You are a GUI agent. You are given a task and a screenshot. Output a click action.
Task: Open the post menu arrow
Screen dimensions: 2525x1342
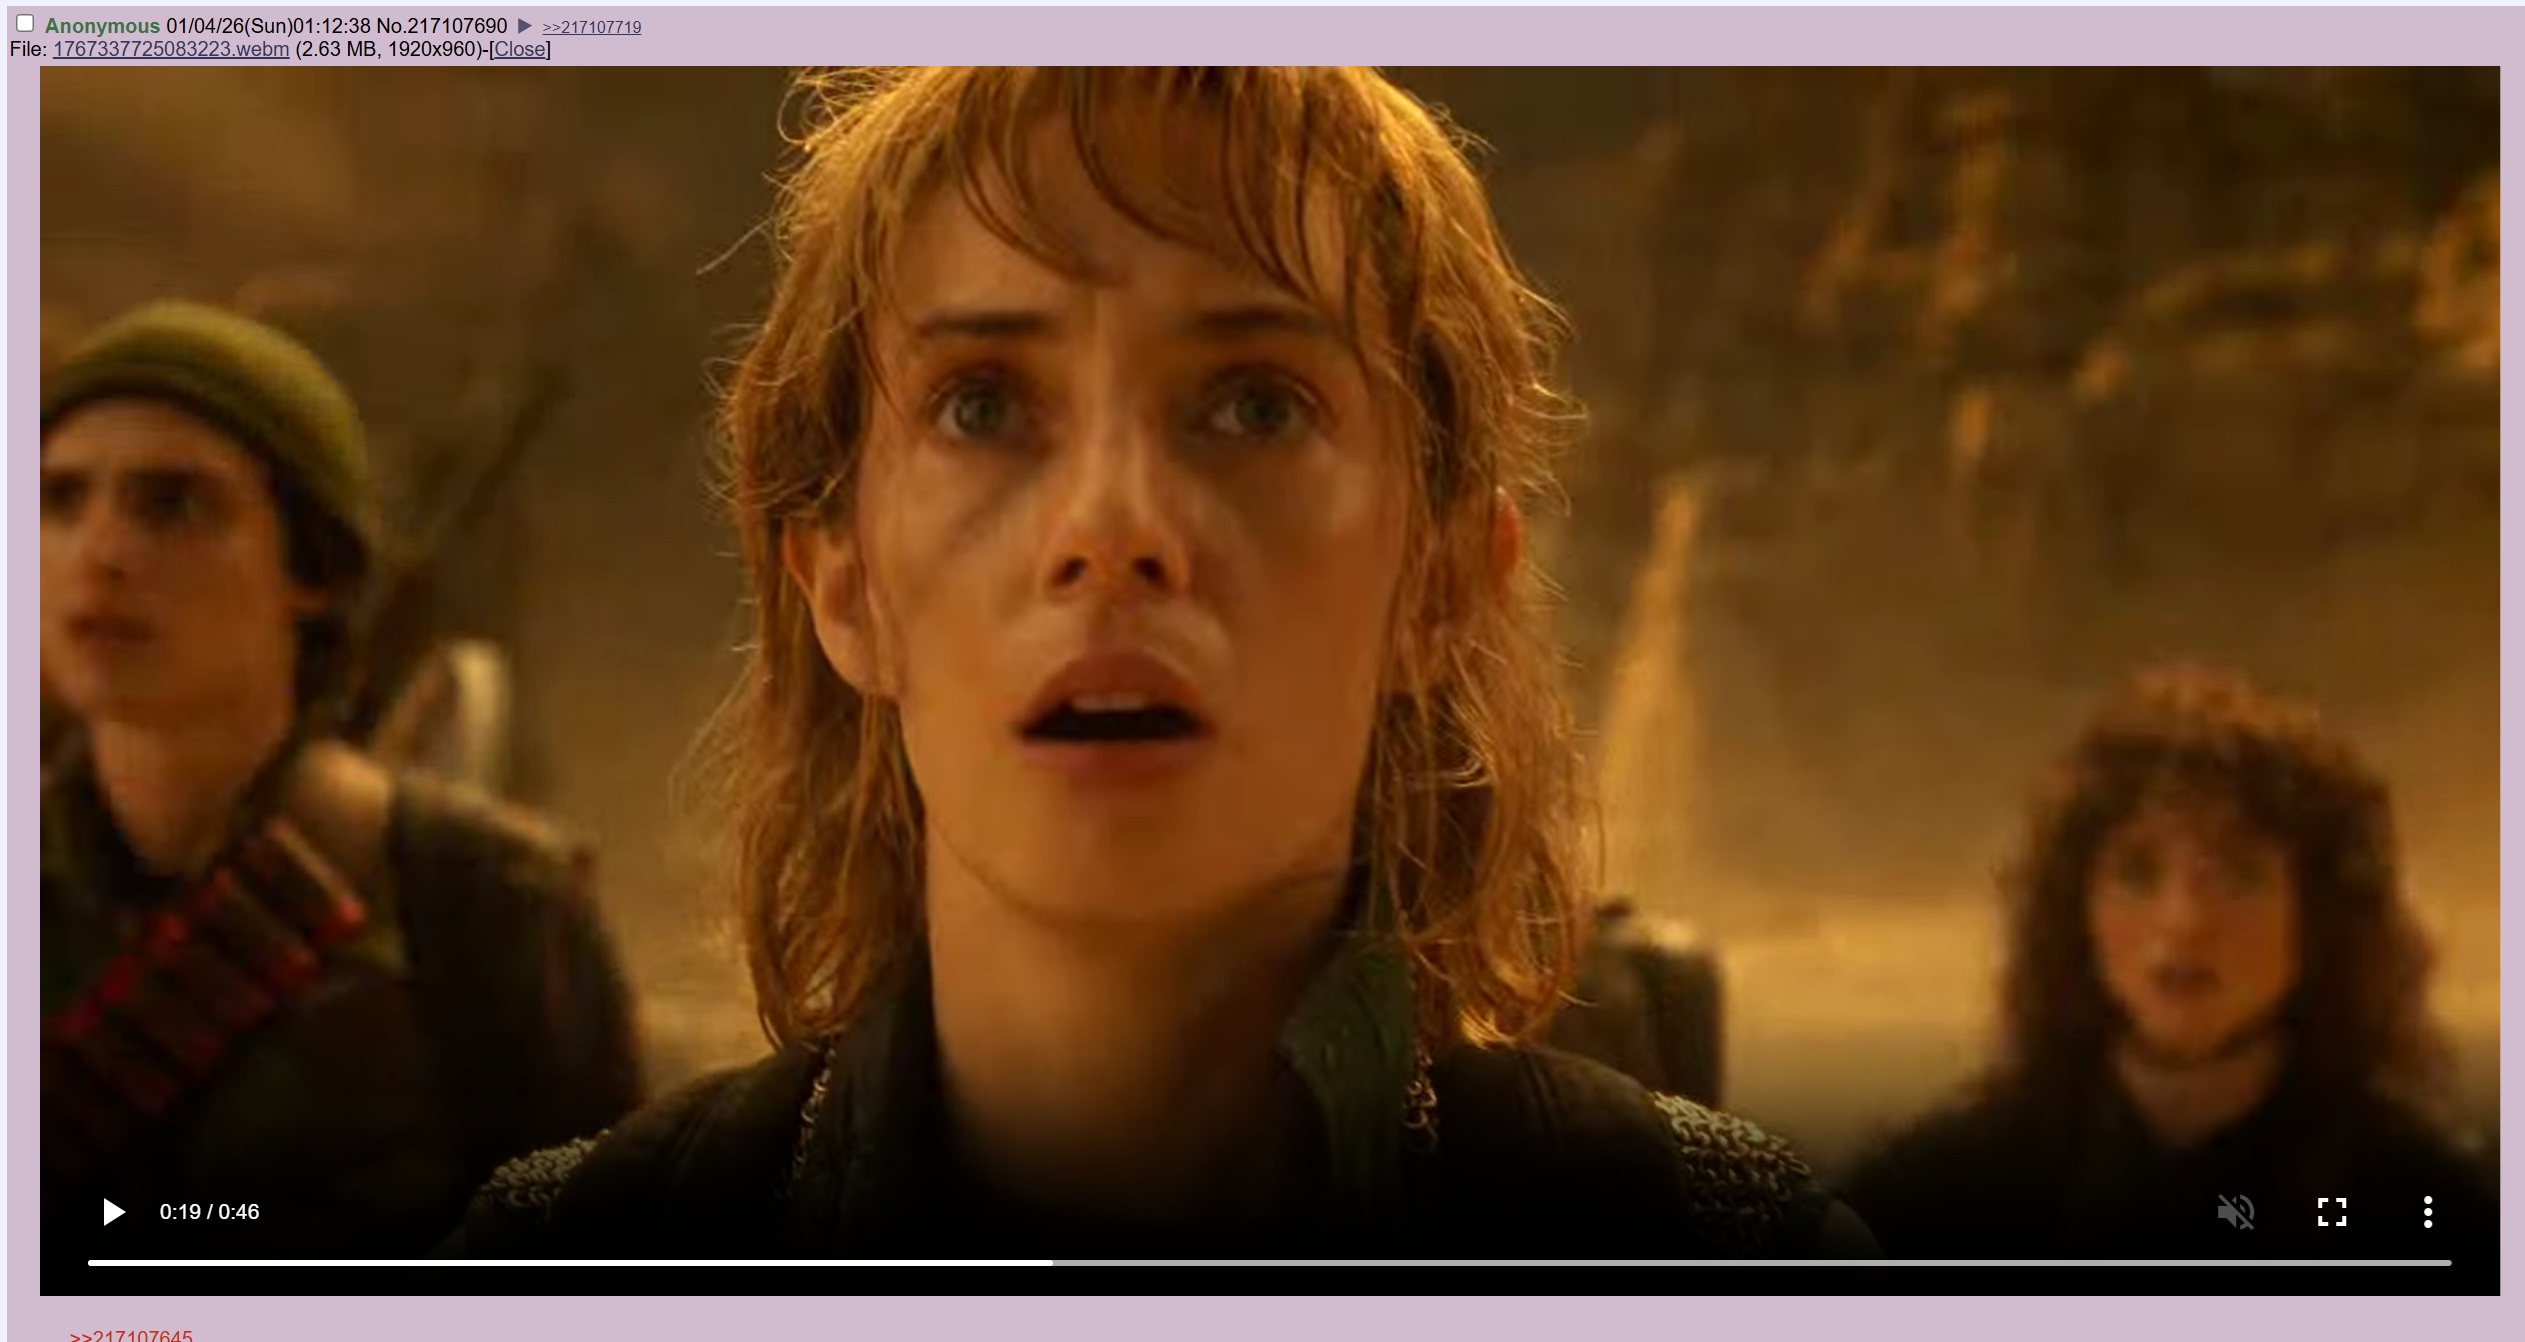524,26
